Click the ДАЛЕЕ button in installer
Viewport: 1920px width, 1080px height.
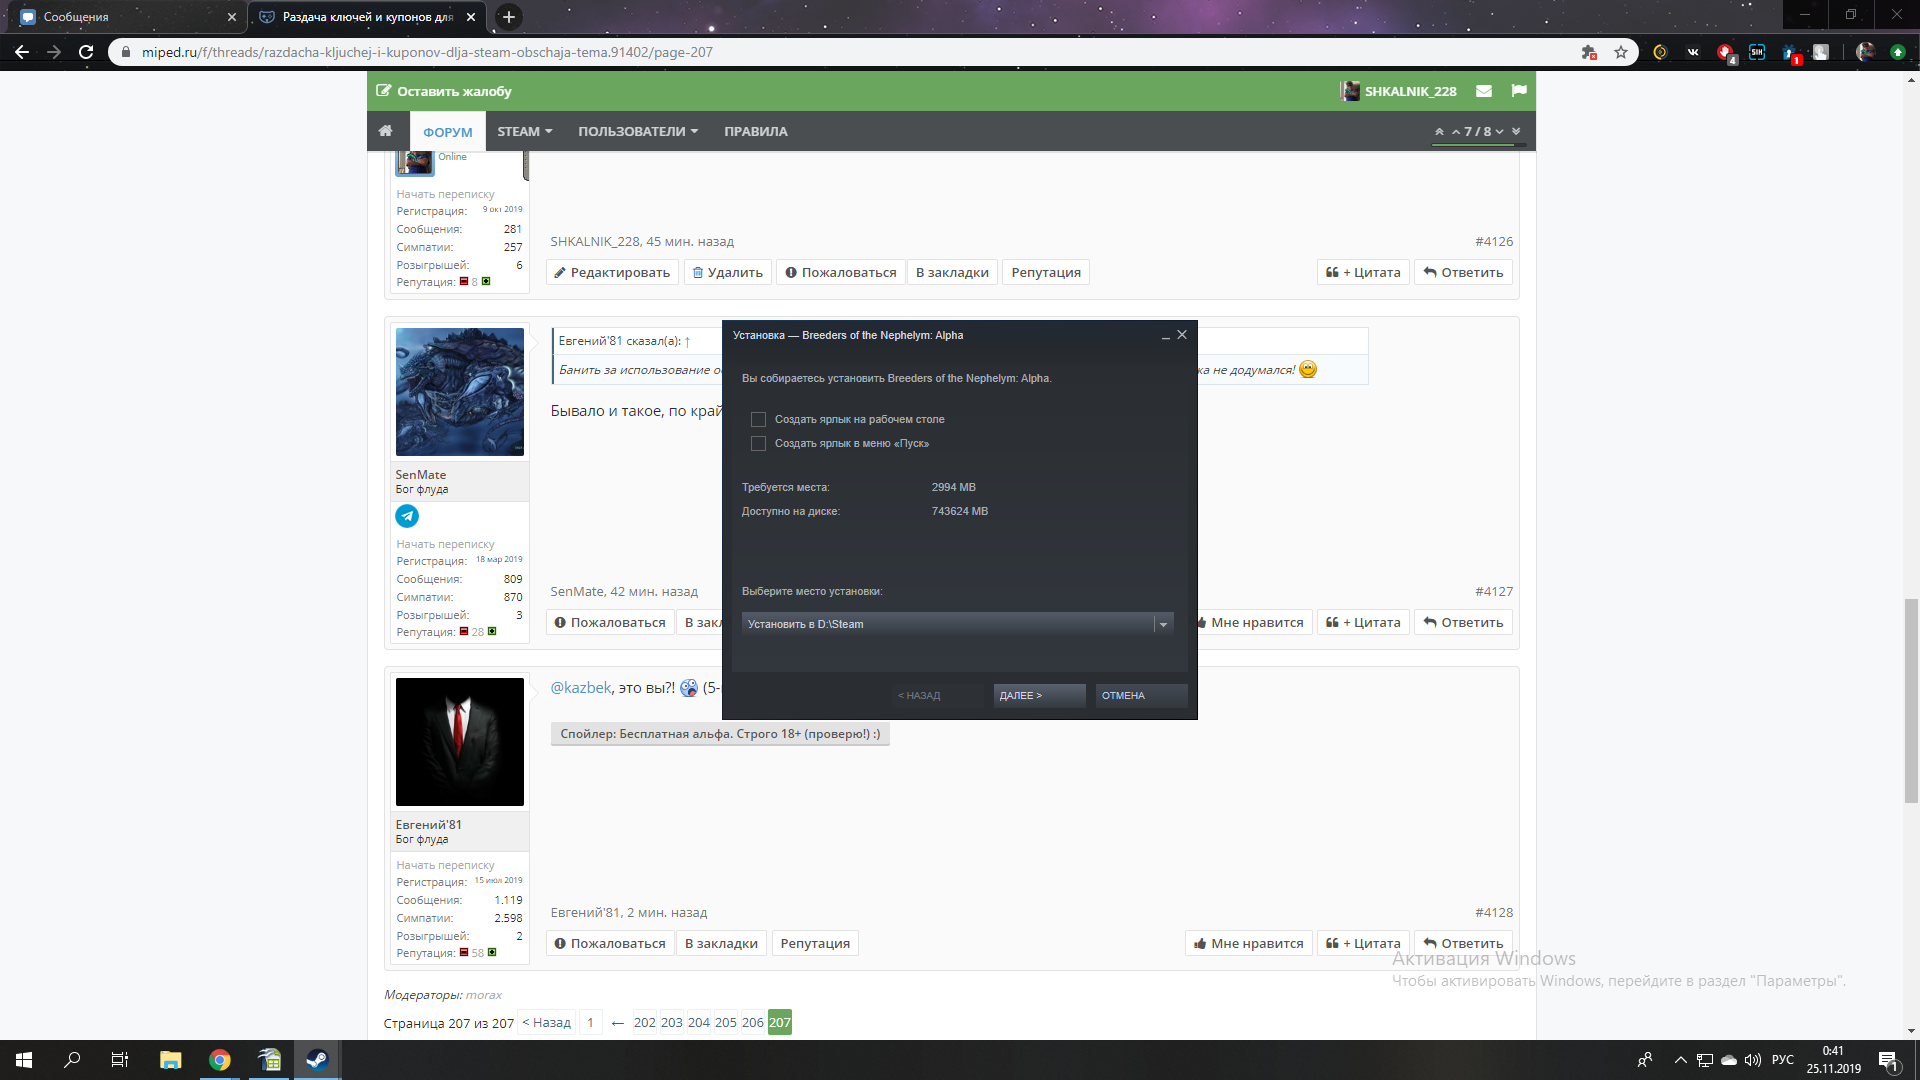pyautogui.click(x=1039, y=696)
